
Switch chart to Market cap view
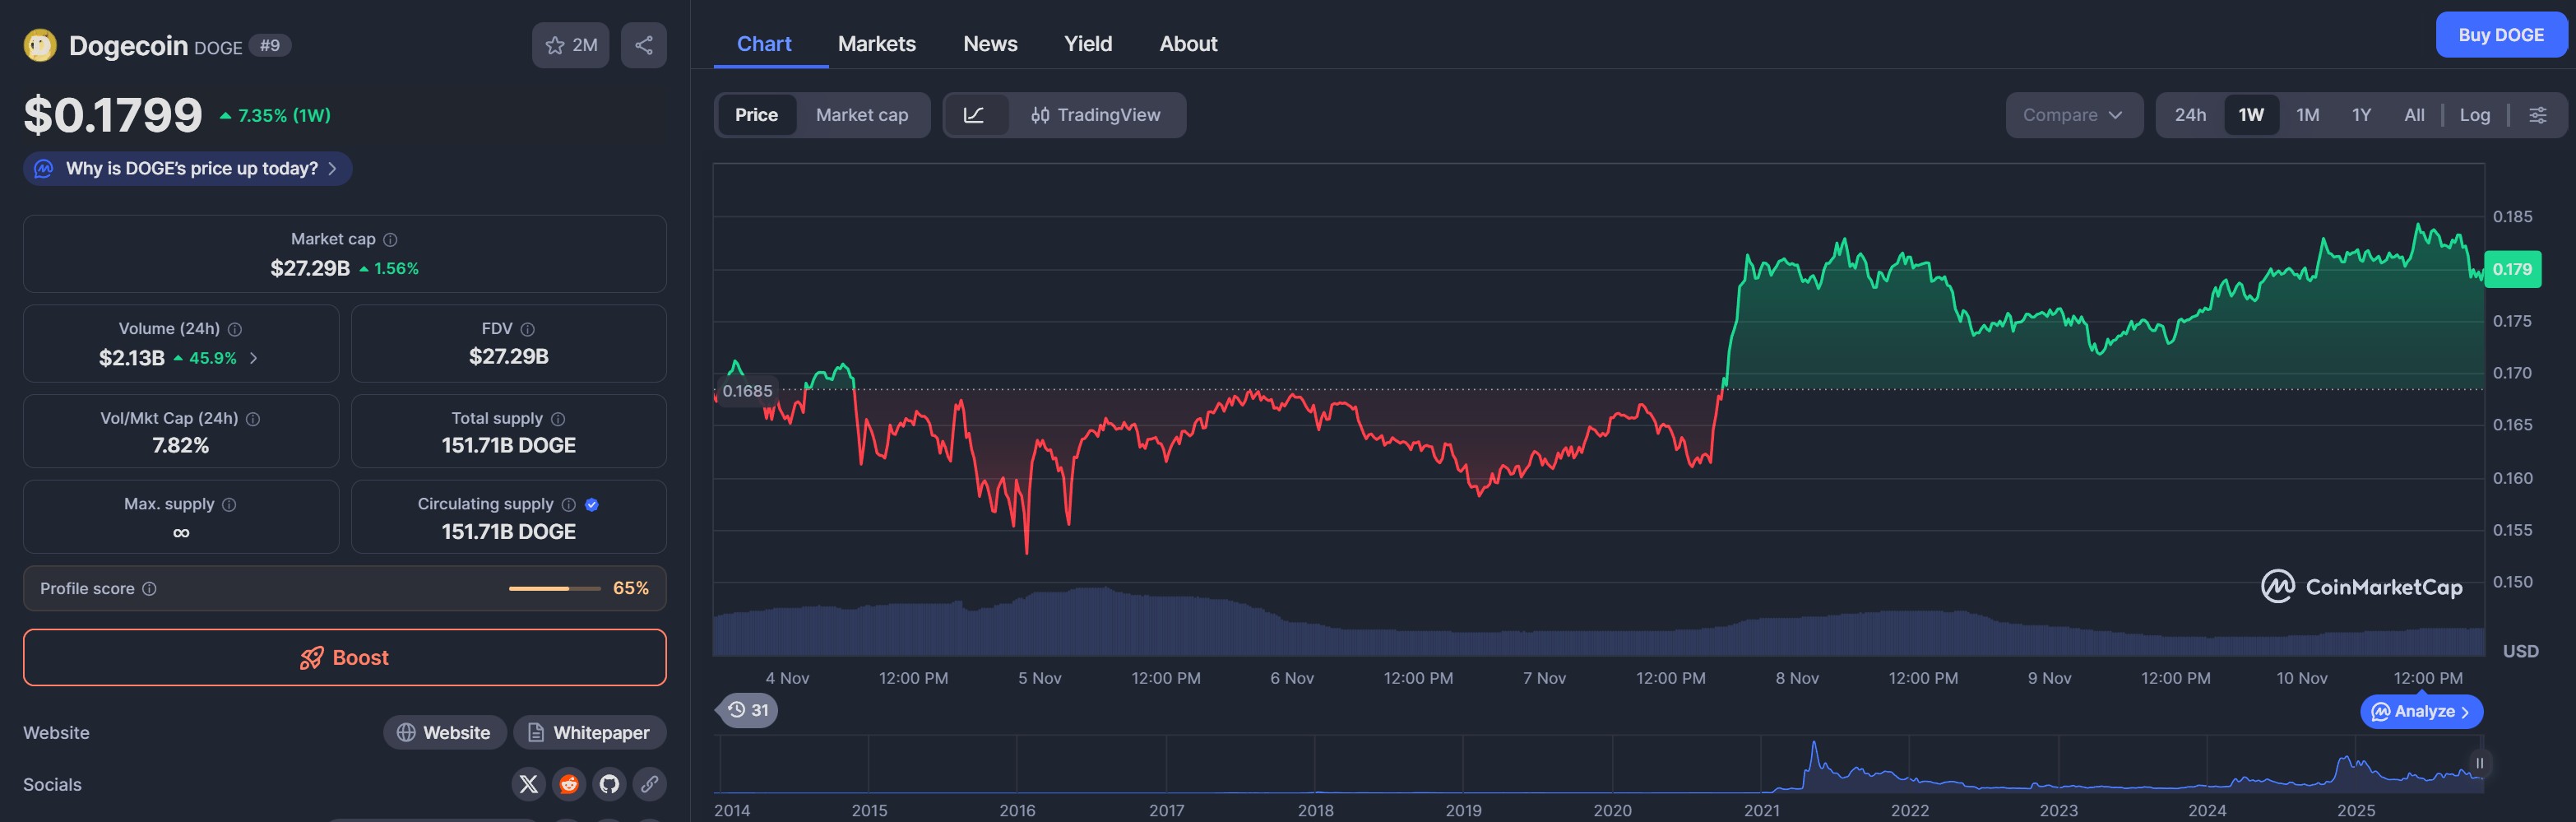click(x=861, y=115)
